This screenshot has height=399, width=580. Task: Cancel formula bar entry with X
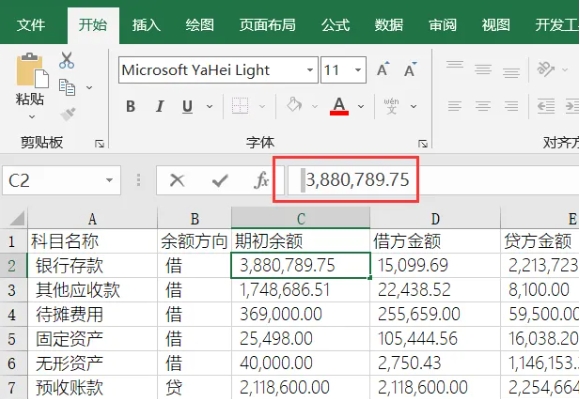click(177, 180)
